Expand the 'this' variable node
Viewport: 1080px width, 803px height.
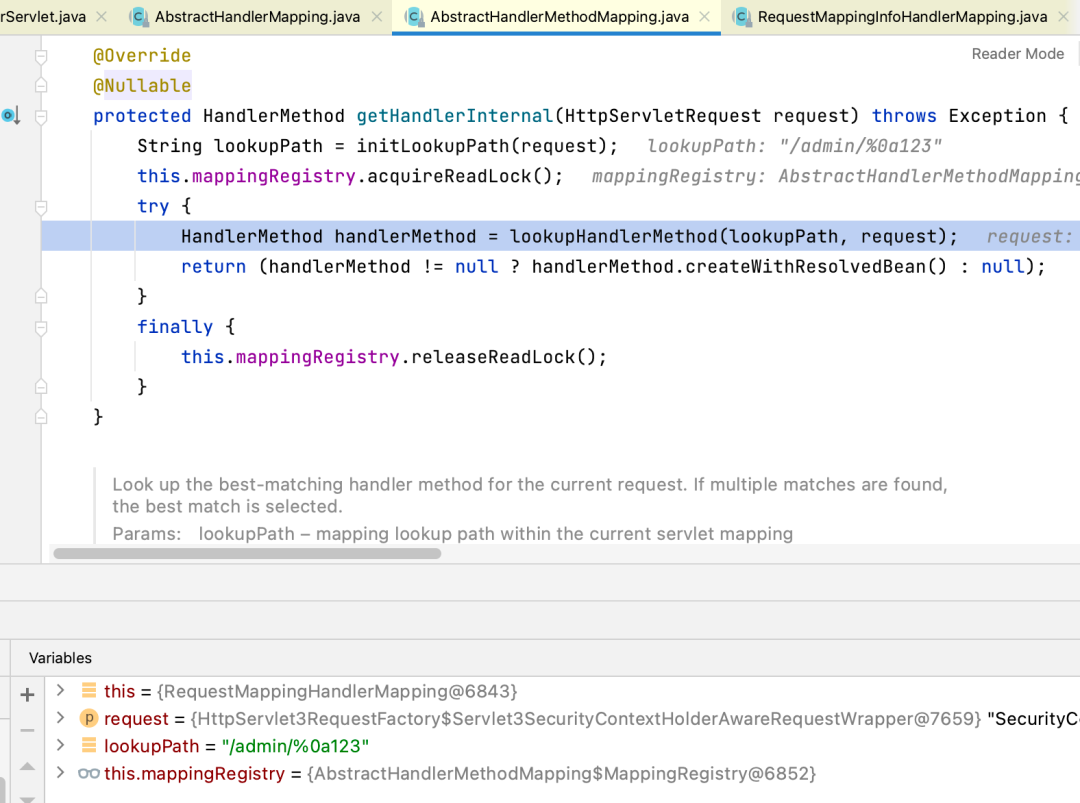[x=60, y=691]
